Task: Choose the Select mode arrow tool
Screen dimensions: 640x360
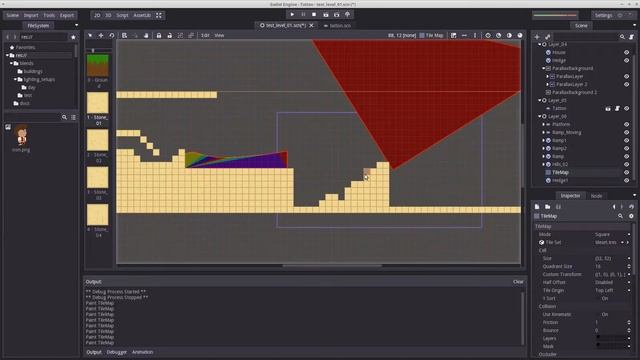Action: click(90, 36)
